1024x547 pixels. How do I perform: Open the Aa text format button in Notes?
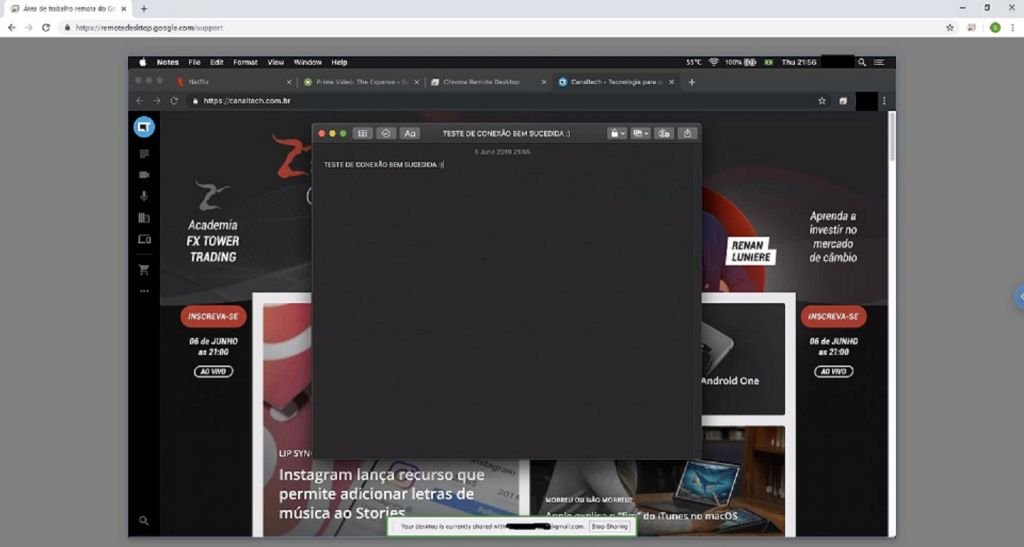(x=409, y=133)
